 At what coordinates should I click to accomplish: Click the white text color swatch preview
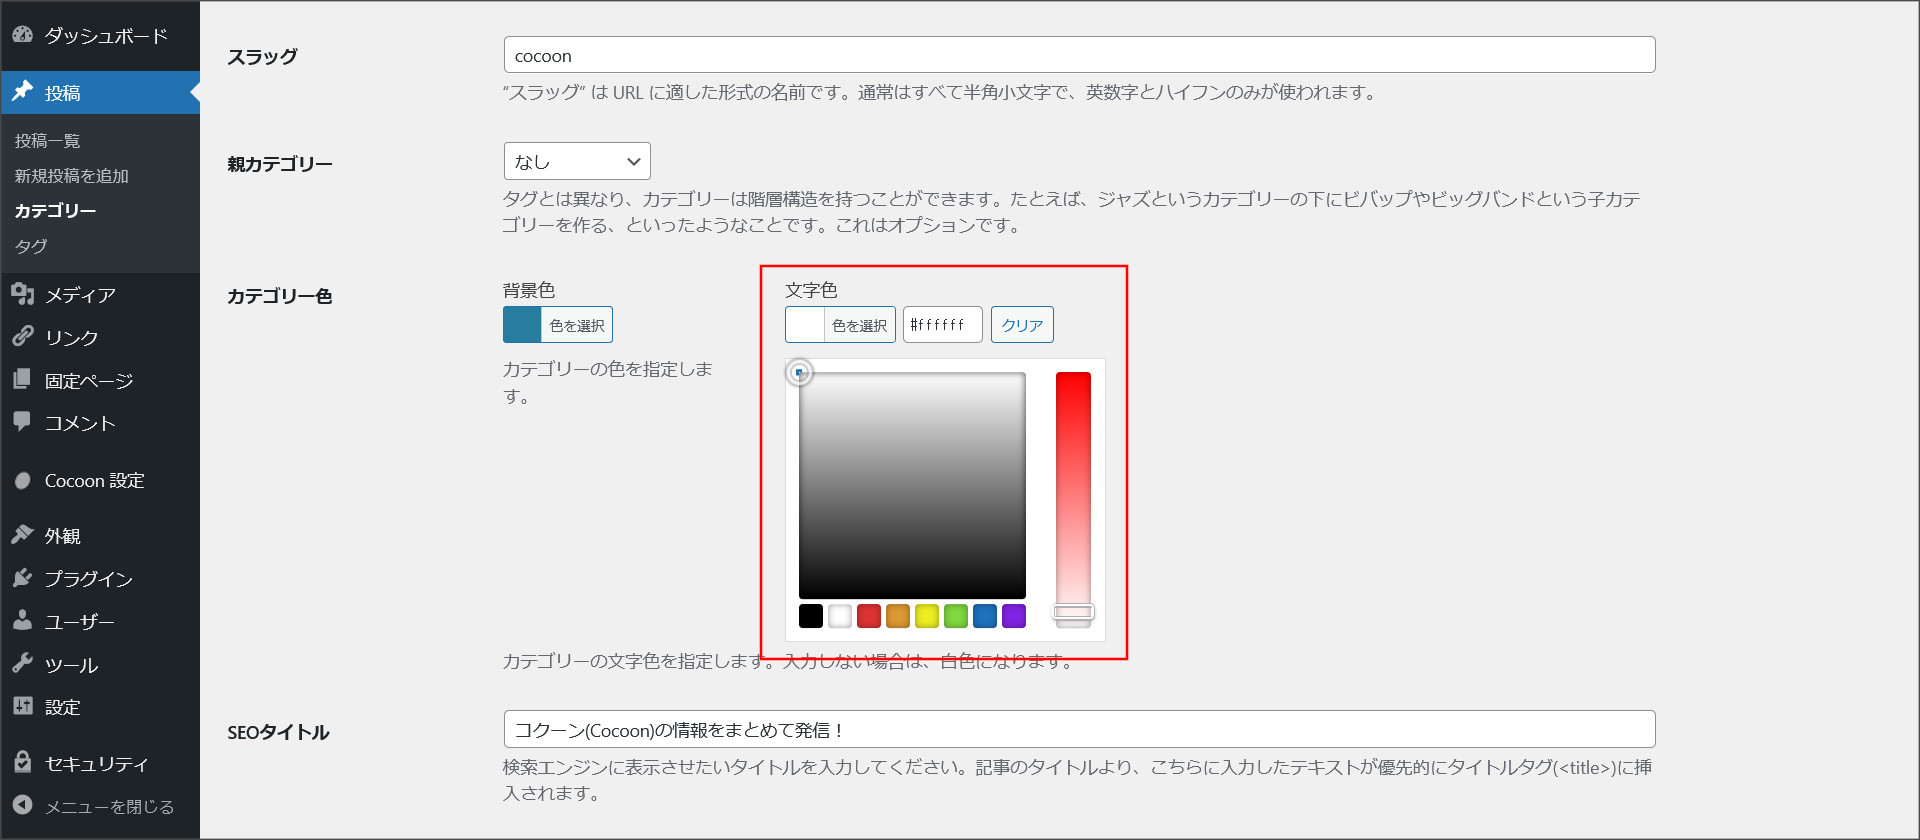805,325
